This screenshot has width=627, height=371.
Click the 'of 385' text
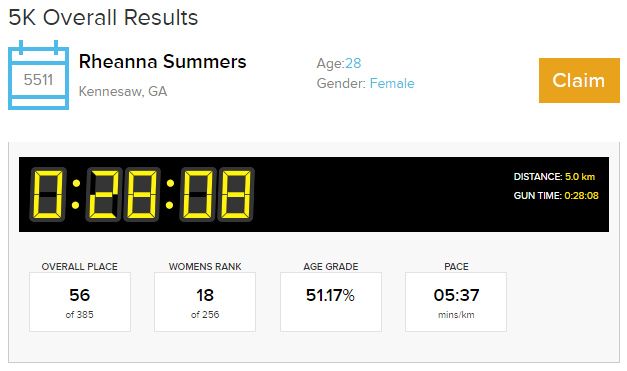click(x=80, y=315)
